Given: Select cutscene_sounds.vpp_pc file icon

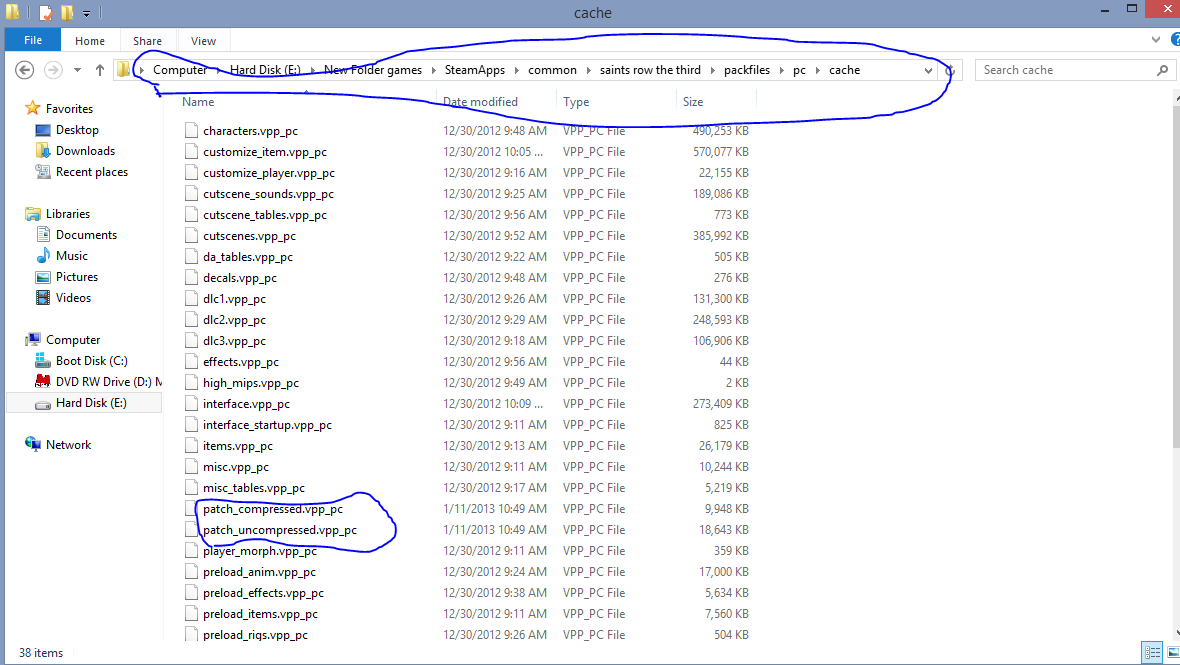Looking at the screenshot, I should (x=191, y=193).
